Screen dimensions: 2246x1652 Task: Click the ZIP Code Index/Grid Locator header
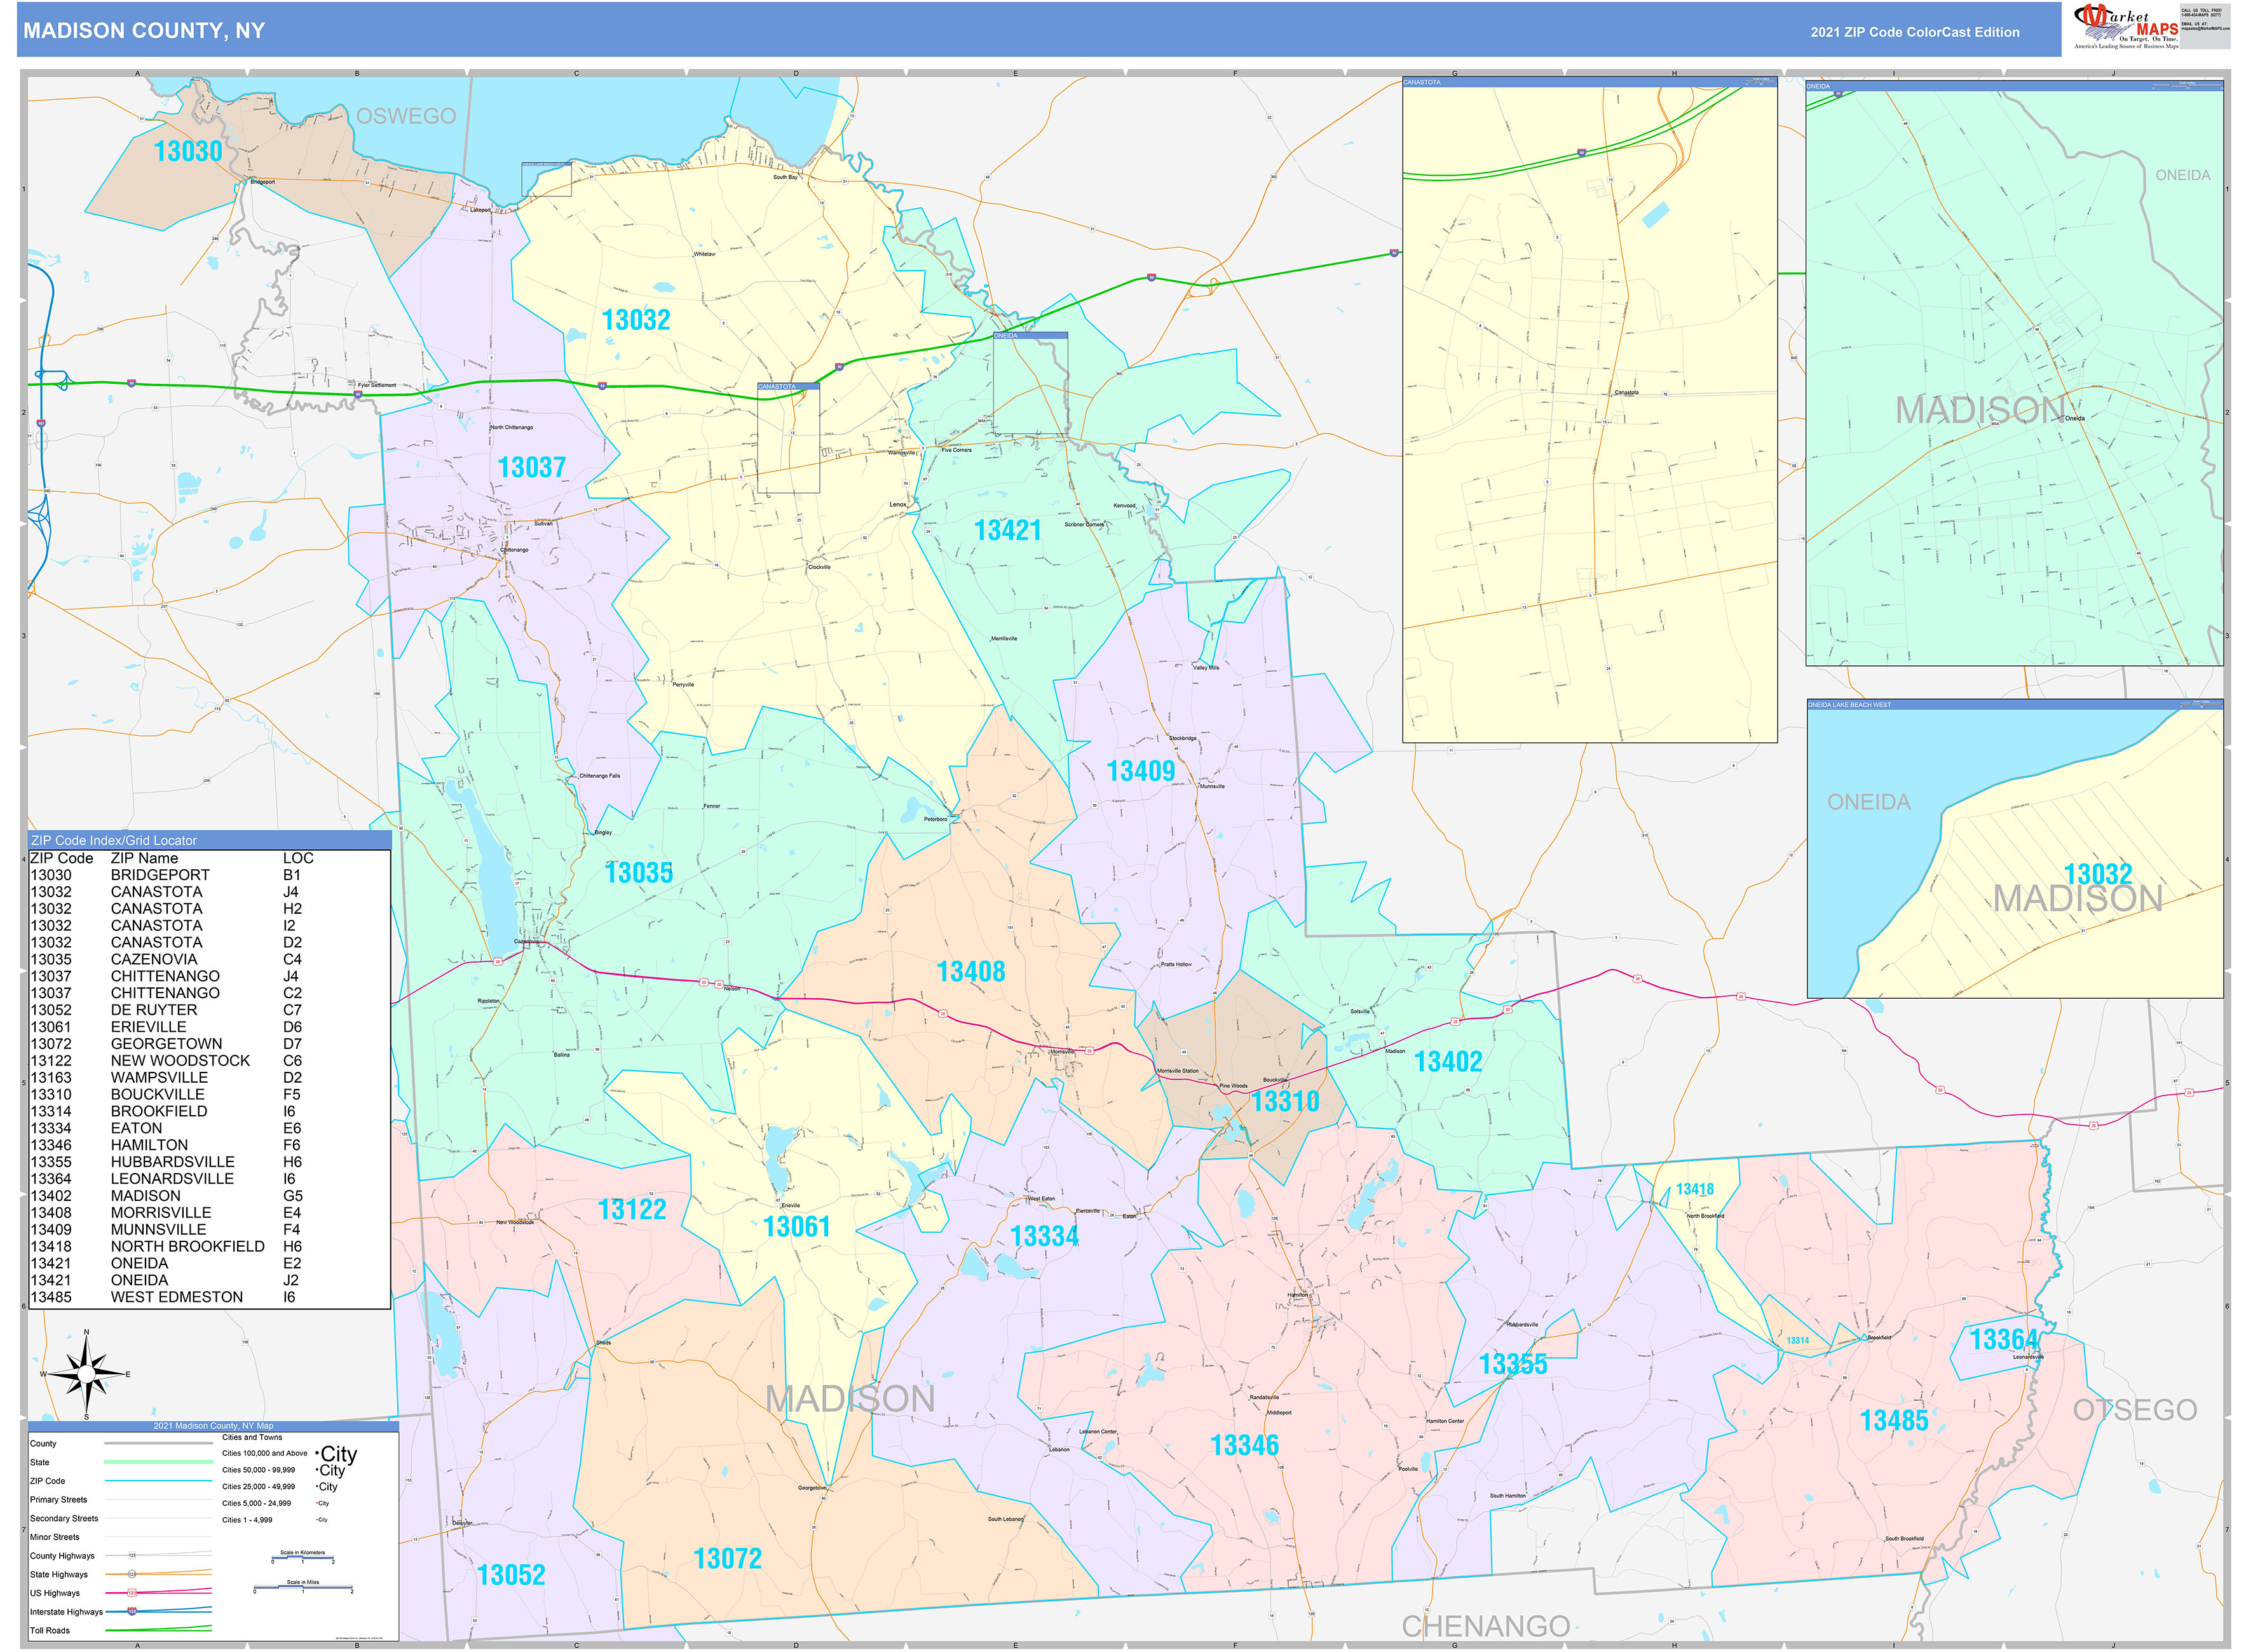pos(114,840)
